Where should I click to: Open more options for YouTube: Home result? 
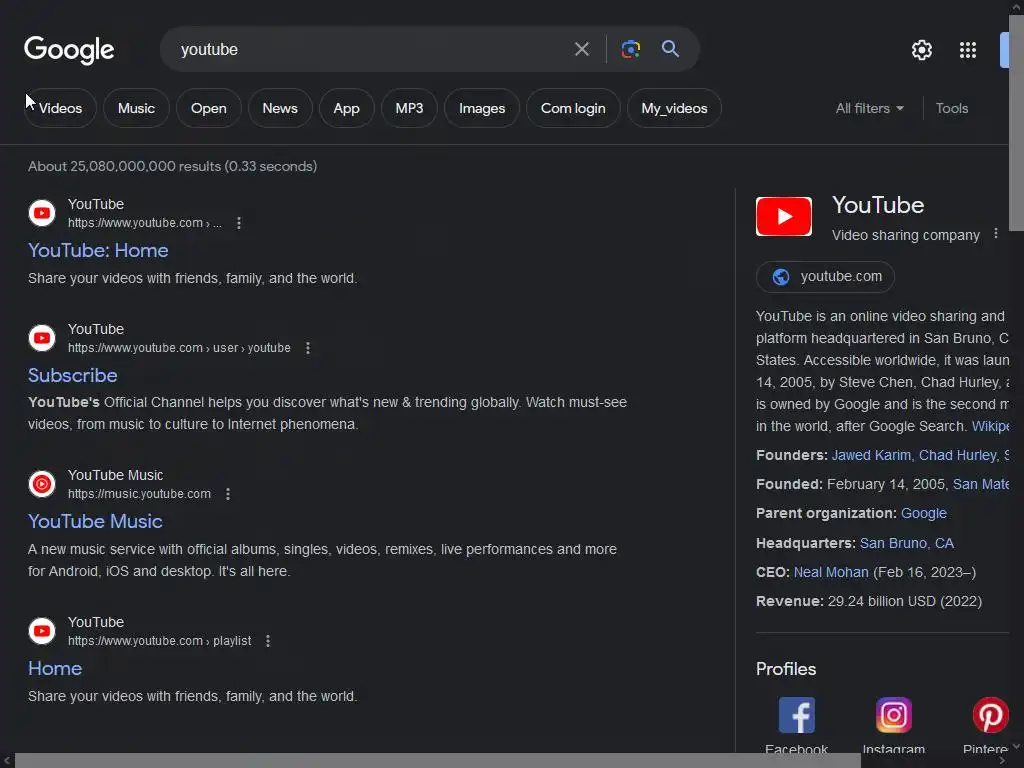coord(239,223)
